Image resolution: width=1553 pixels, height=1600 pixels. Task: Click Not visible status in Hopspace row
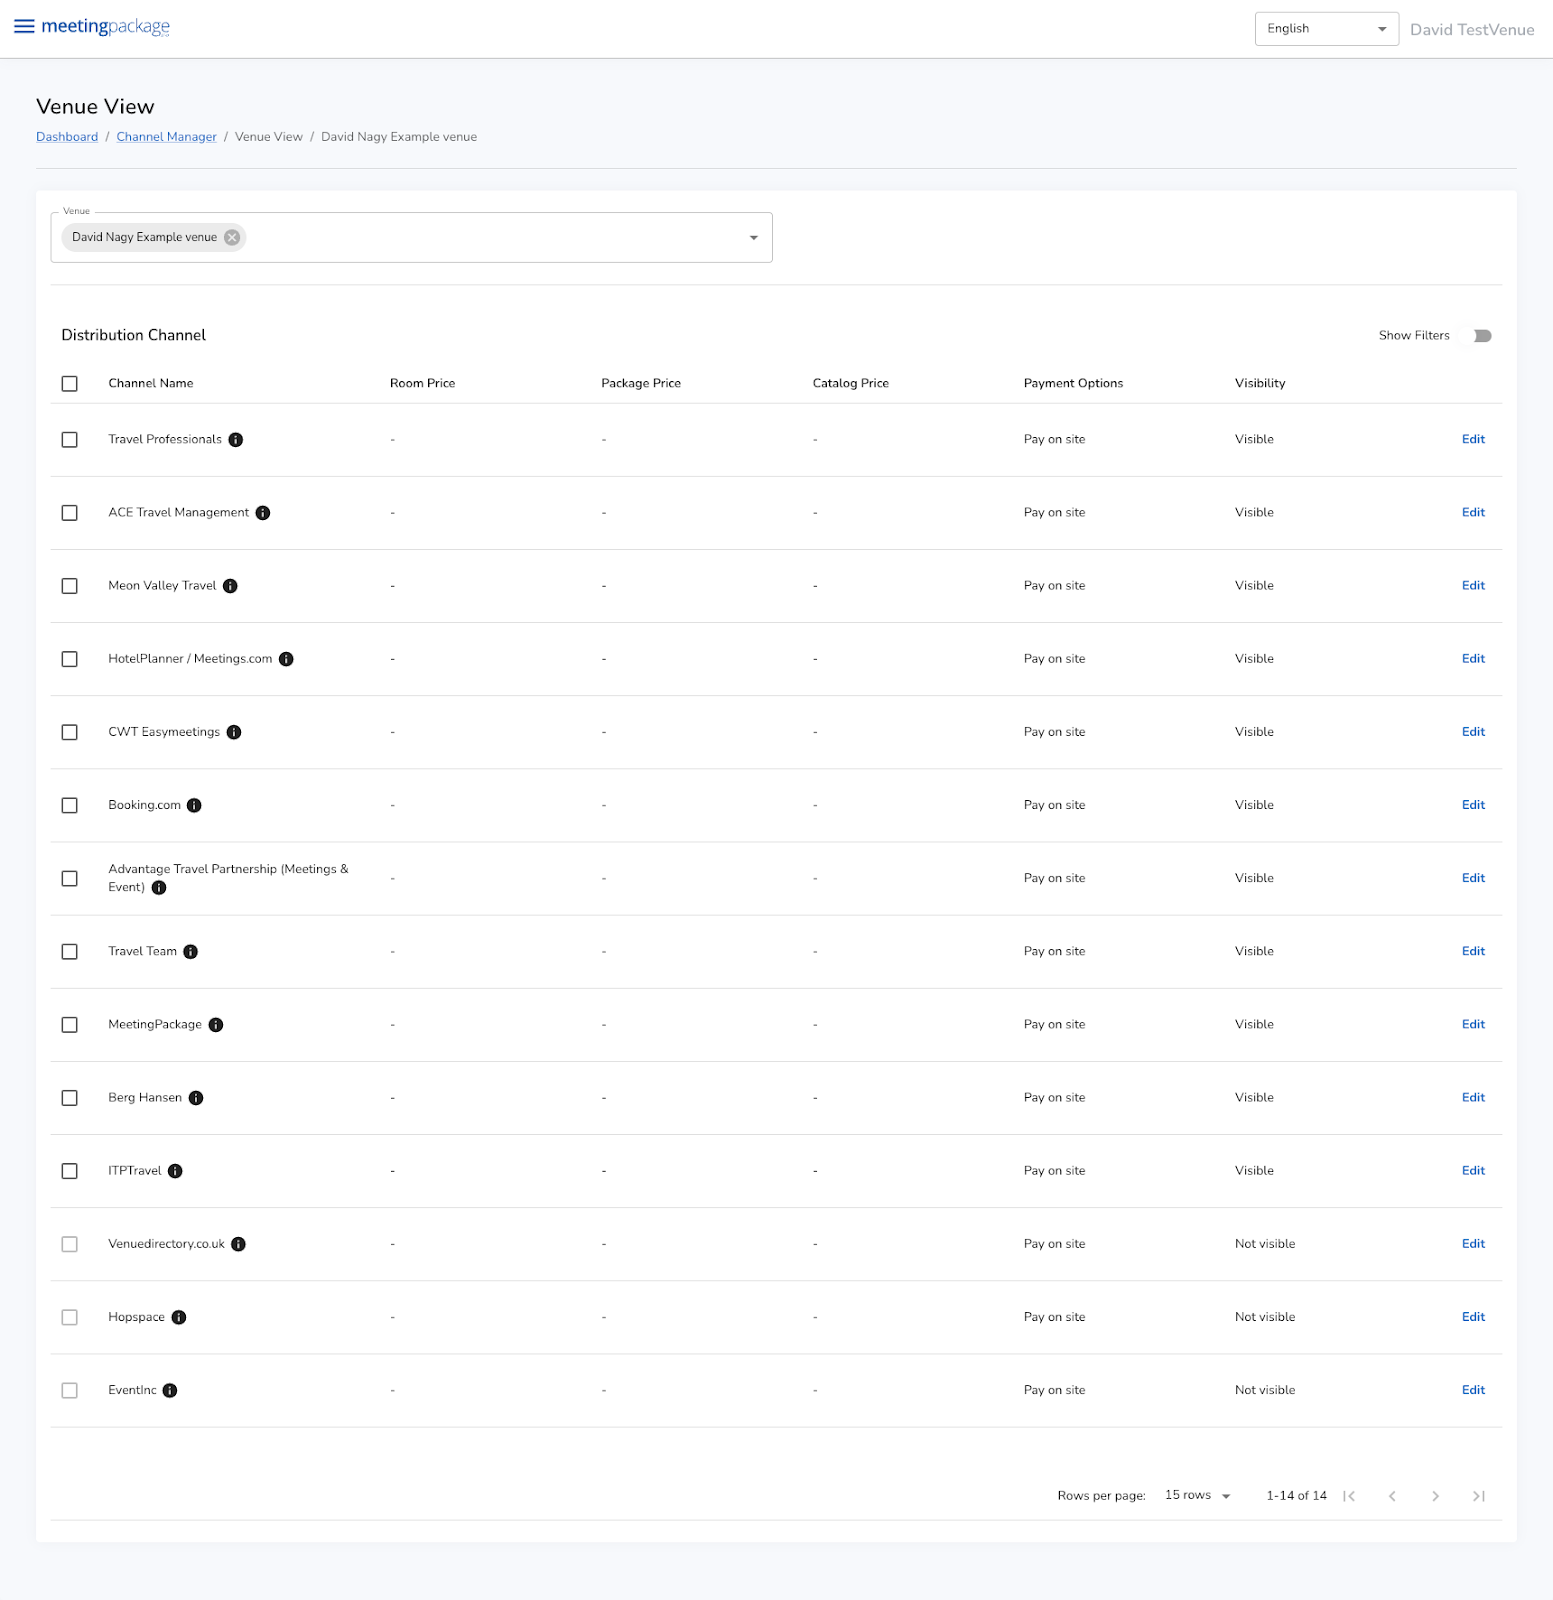(x=1265, y=1317)
